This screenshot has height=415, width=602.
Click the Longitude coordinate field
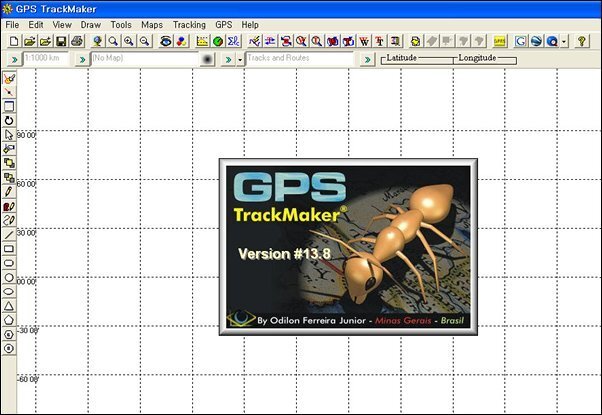coord(485,60)
